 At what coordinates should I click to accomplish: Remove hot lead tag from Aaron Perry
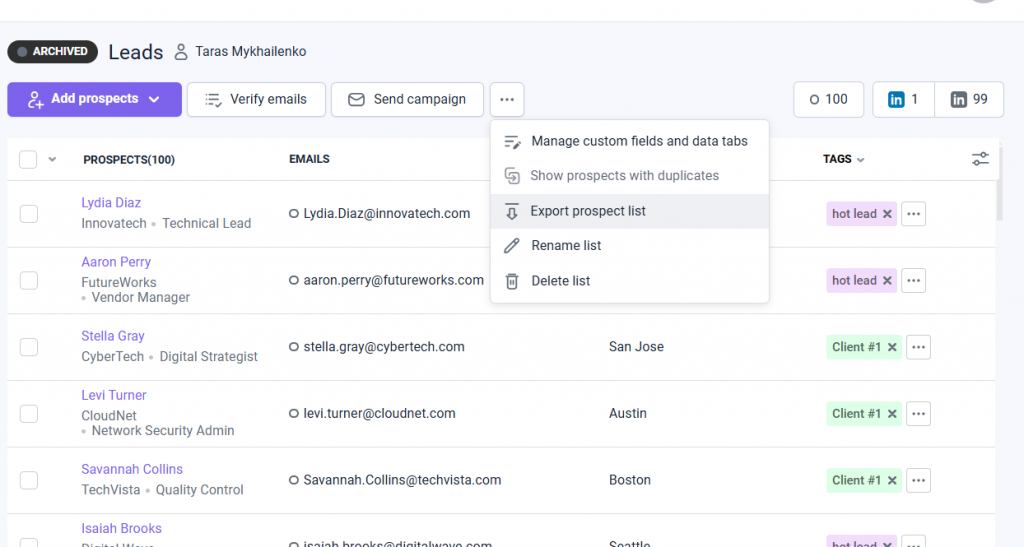tap(887, 280)
